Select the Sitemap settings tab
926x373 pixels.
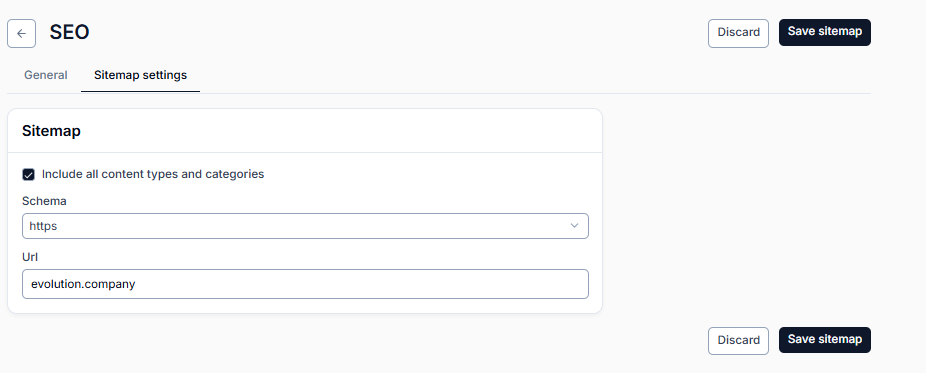141,75
